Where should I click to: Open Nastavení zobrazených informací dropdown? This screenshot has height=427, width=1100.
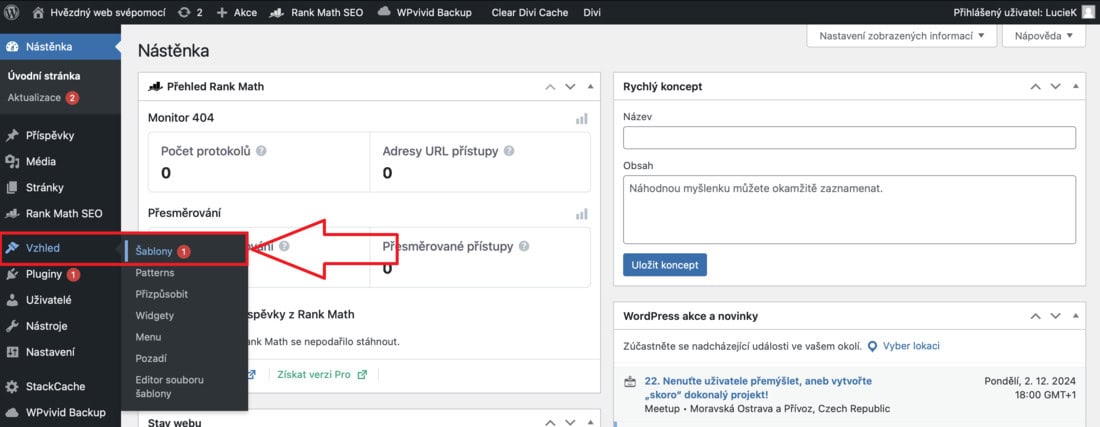coord(902,36)
